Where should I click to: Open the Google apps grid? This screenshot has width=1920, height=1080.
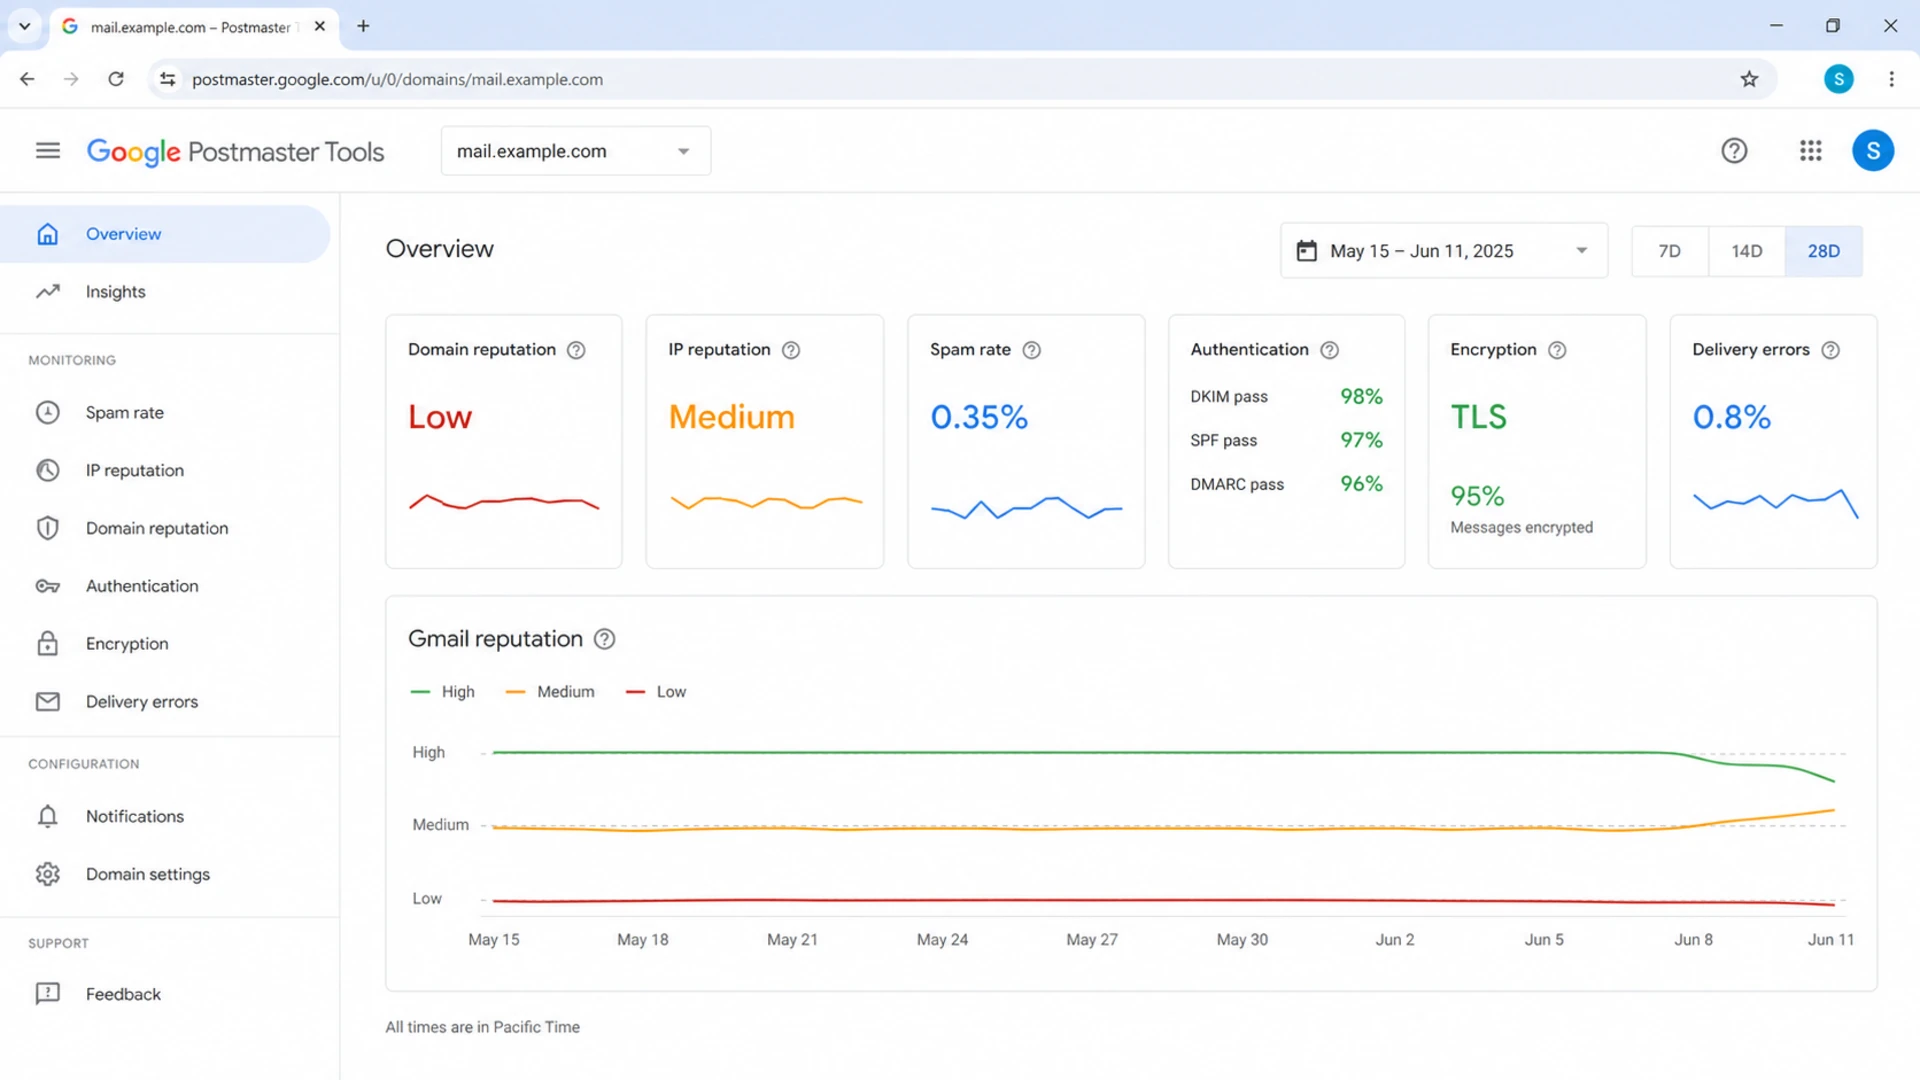[1810, 151]
